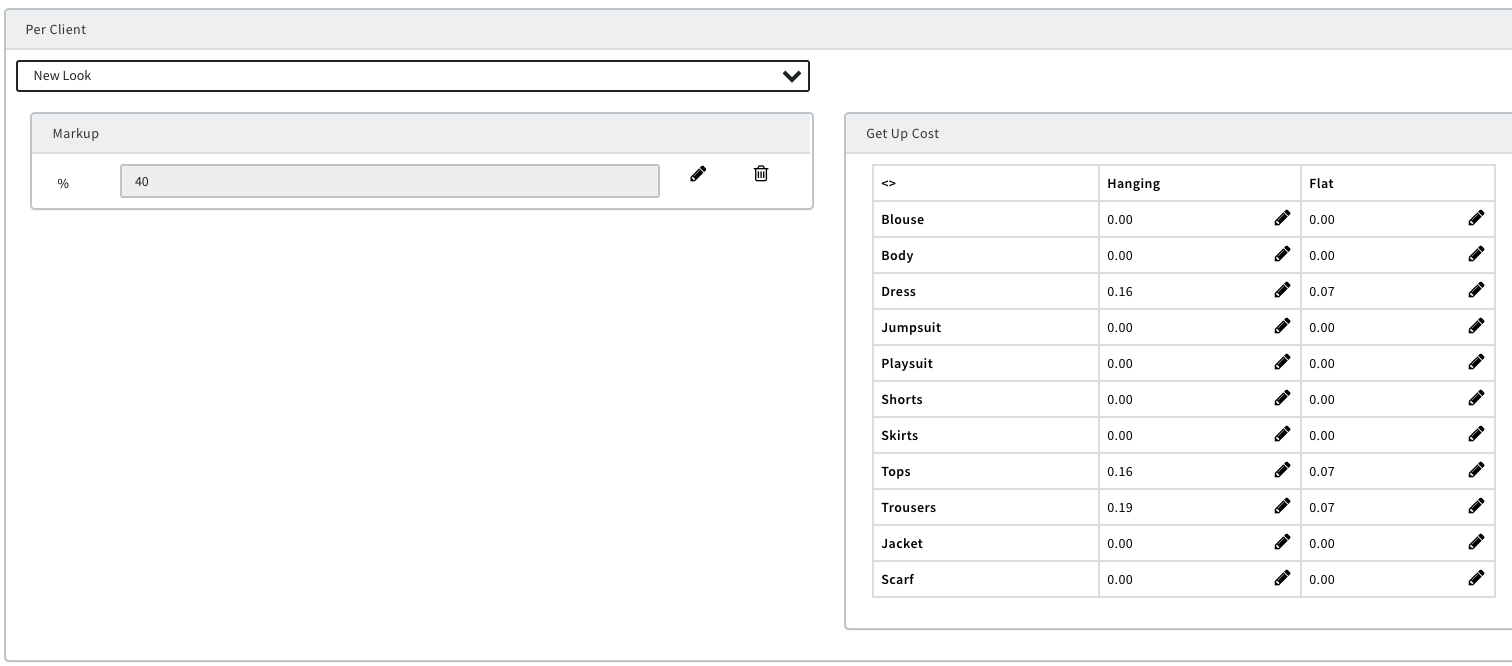1512x666 pixels.
Task: Edit the Dress Flat cost pencil
Action: pos(1476,290)
